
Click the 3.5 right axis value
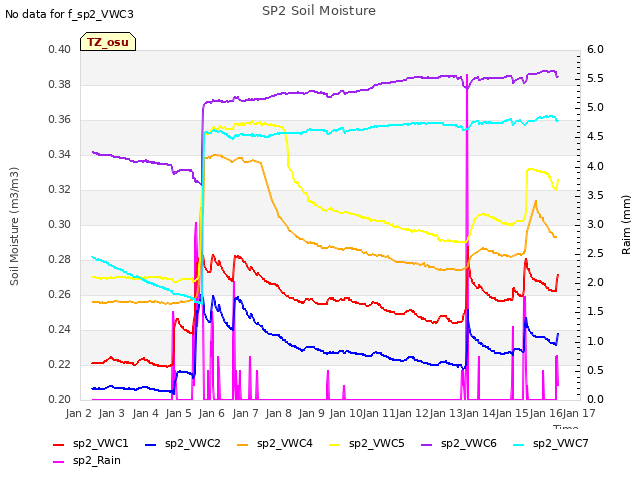pos(595,195)
